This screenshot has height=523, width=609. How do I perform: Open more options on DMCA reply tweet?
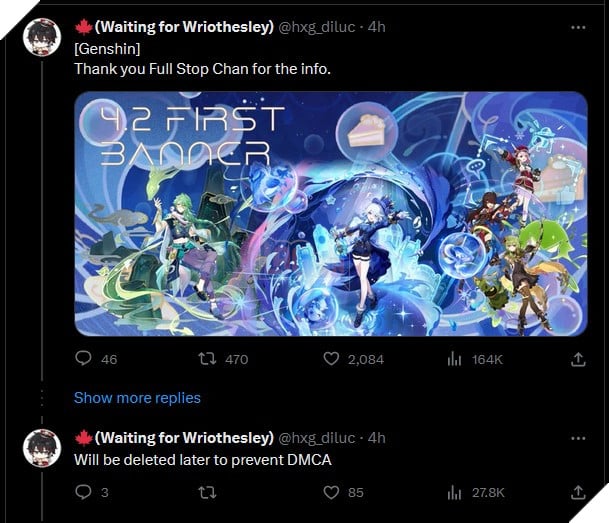(578, 438)
